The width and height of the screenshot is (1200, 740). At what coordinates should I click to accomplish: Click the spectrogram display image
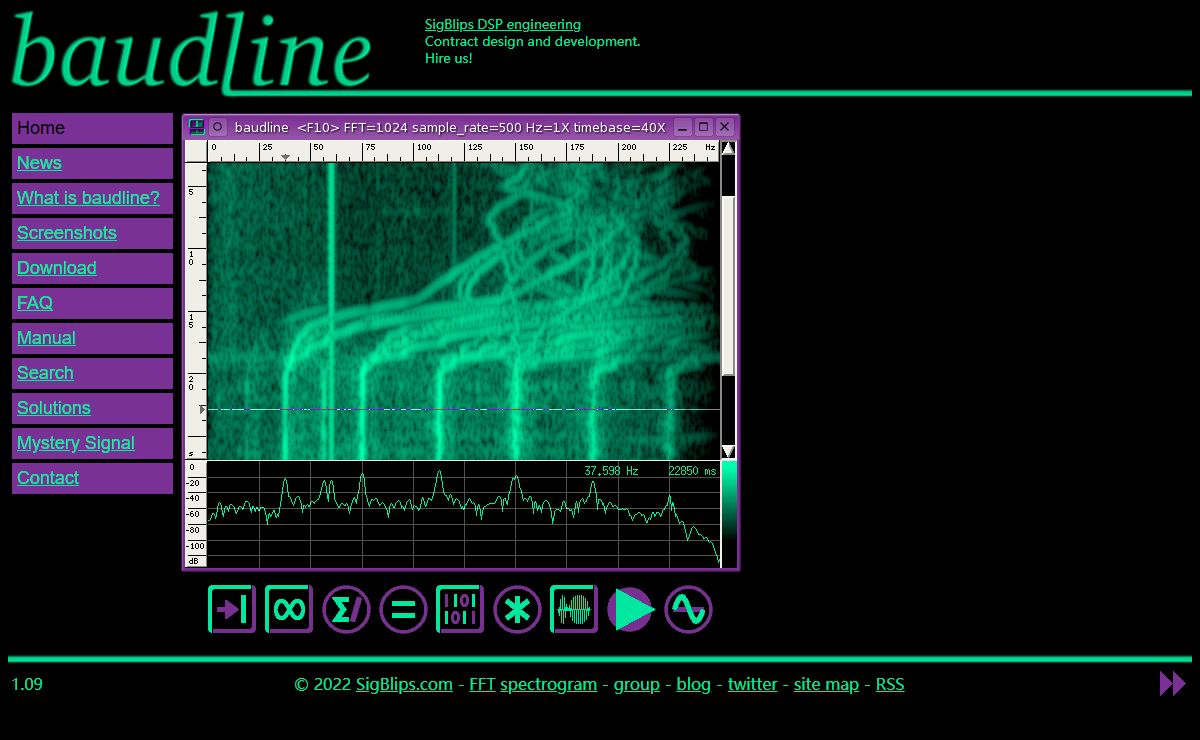pos(464,310)
